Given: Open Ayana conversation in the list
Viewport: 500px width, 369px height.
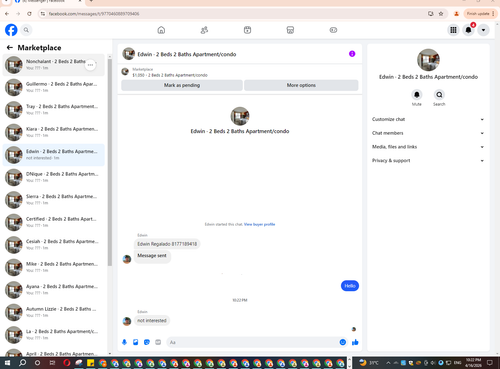Looking at the screenshot, I should point(54,290).
